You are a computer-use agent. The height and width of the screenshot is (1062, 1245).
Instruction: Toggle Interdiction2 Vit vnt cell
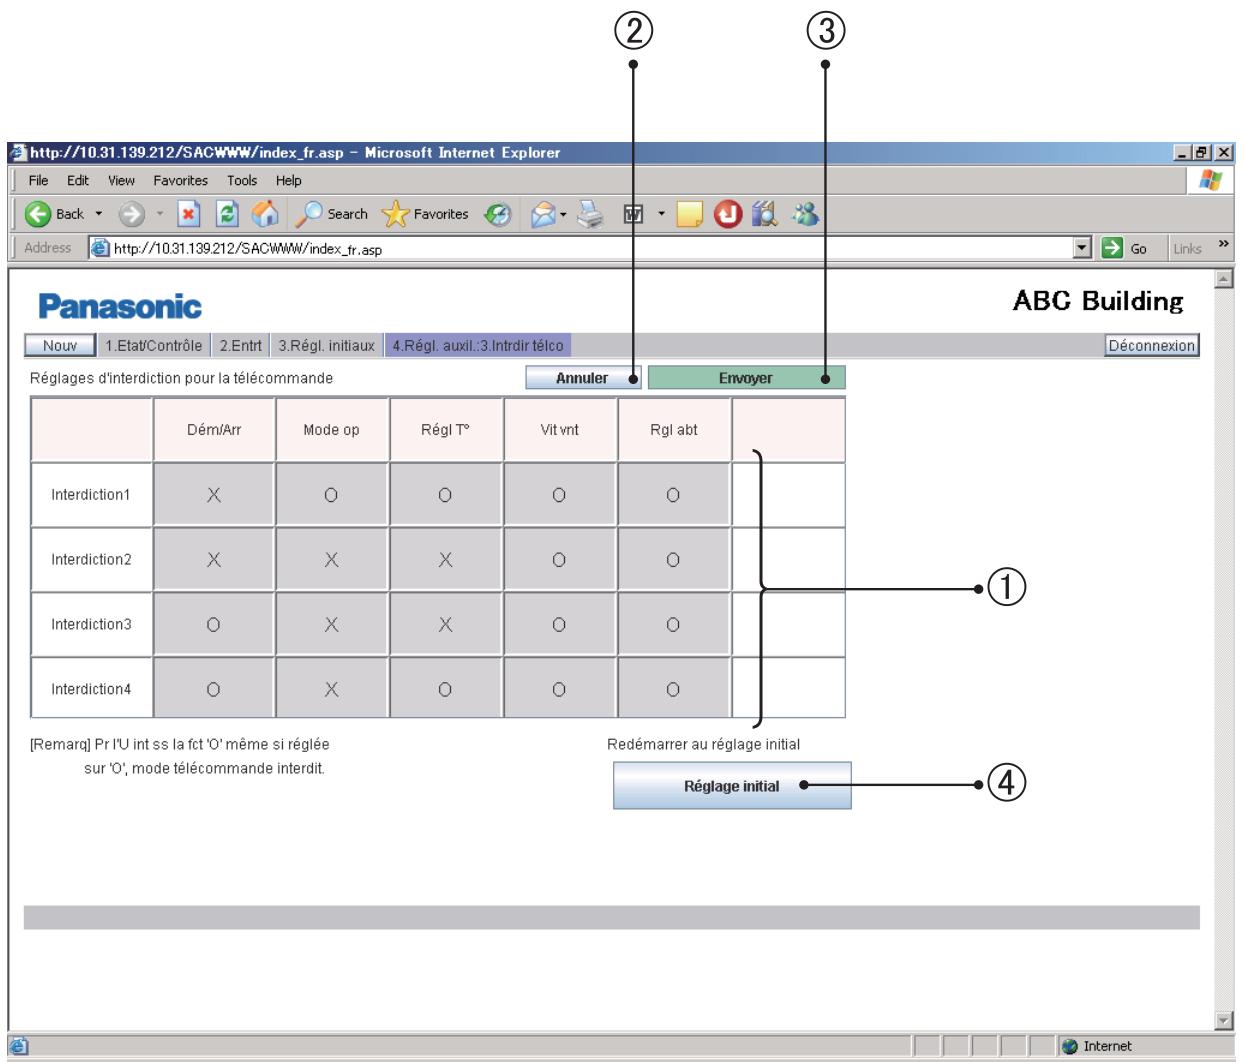tap(560, 560)
